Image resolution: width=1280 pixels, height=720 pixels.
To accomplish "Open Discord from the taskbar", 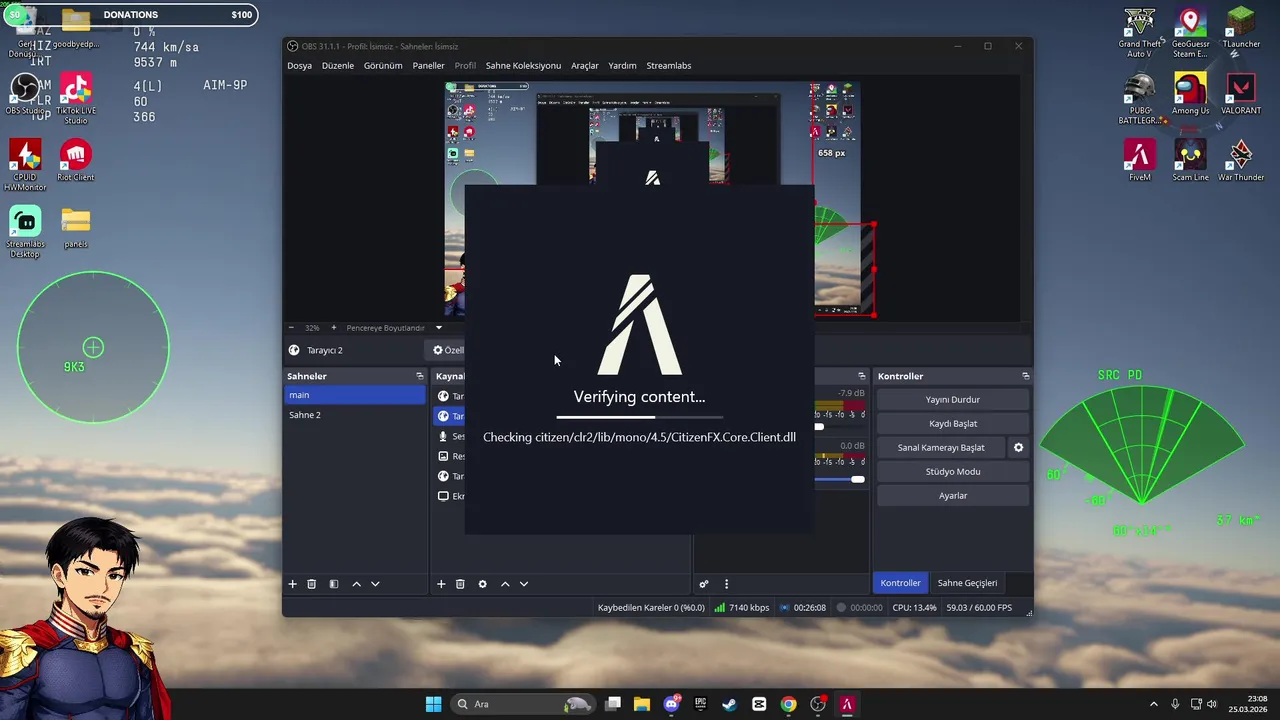I will [671, 704].
